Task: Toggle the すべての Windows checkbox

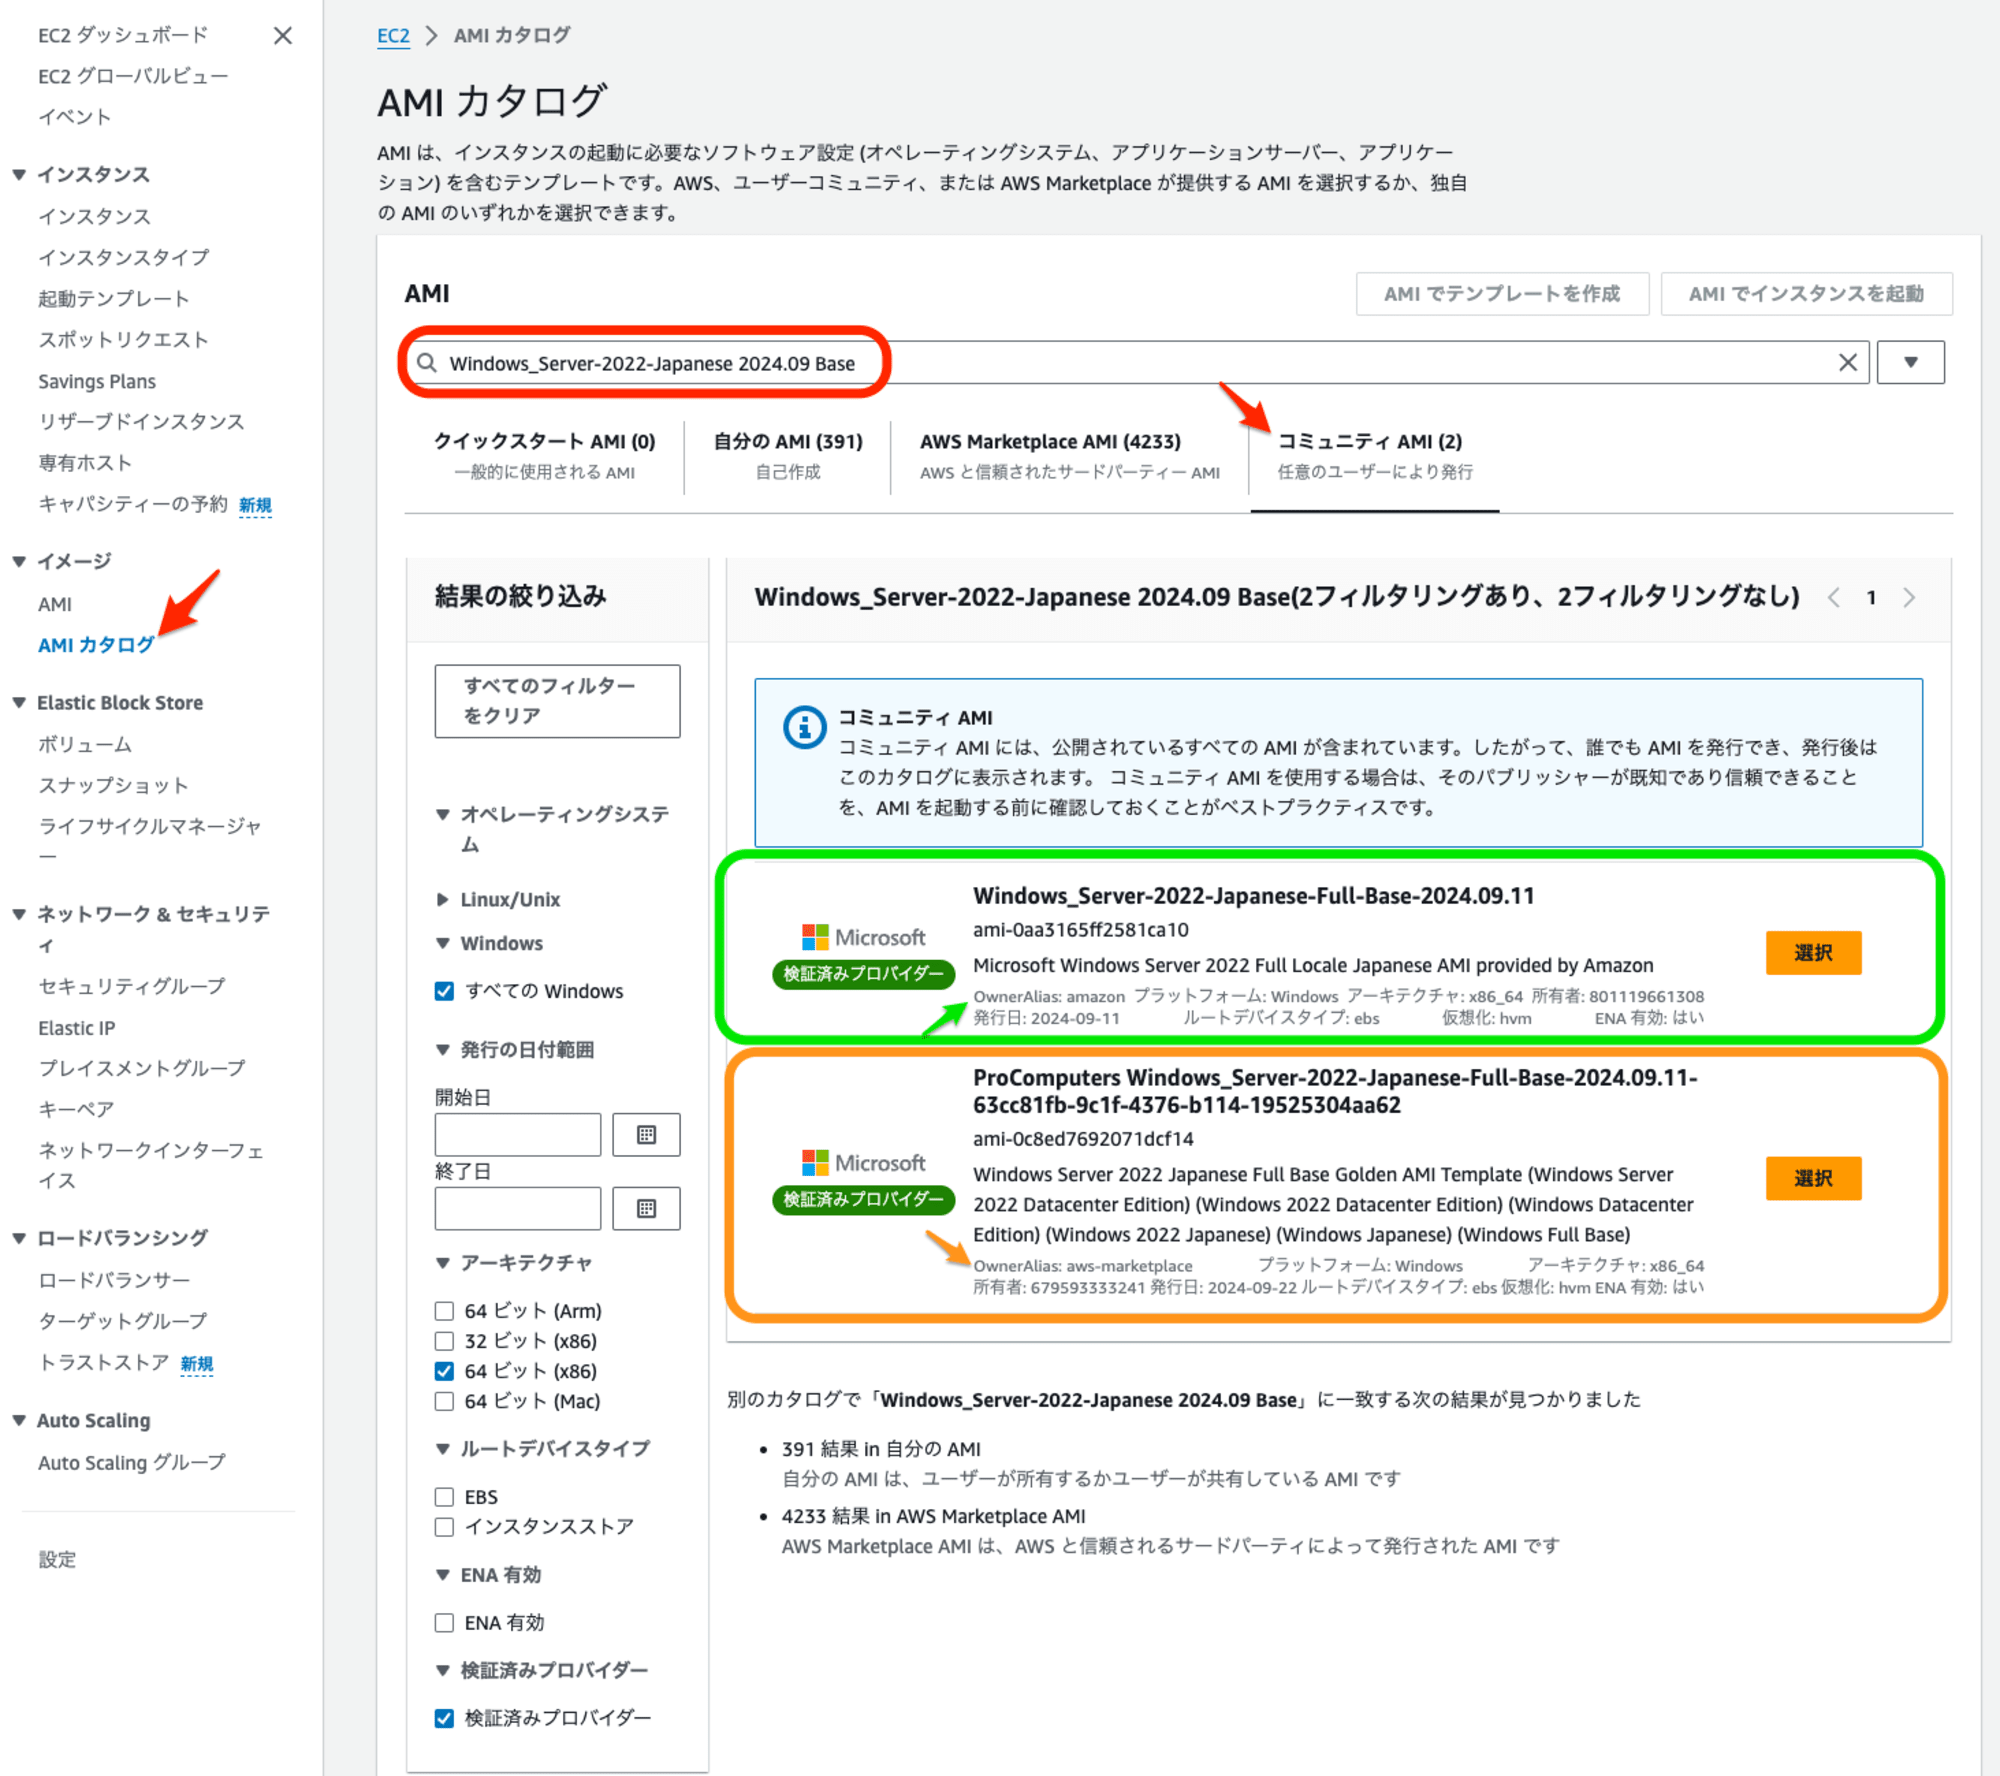Action: [444, 991]
